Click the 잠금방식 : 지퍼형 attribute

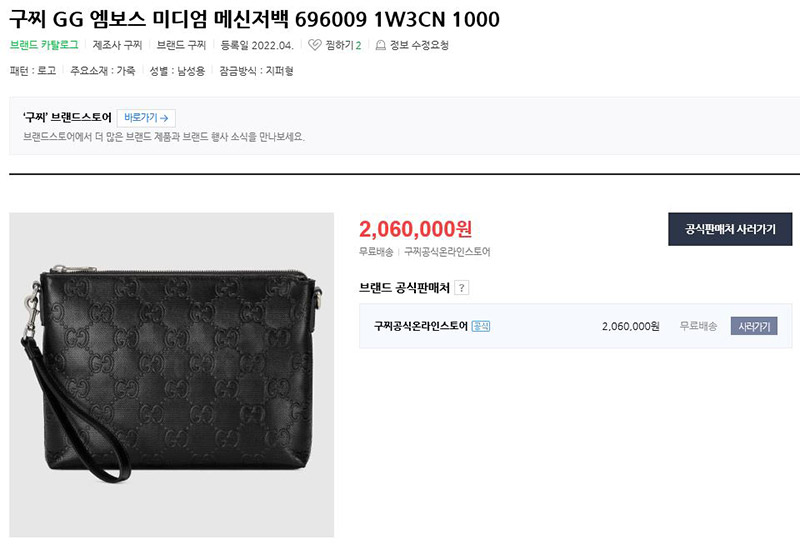257,71
